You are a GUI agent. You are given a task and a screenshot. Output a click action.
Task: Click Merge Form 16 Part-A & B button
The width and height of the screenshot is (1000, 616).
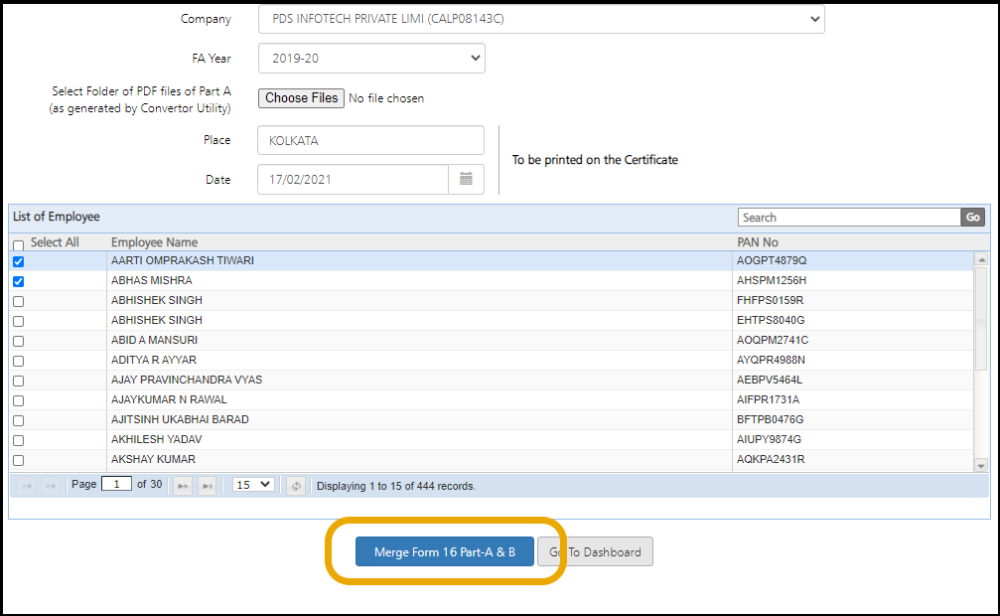click(x=445, y=551)
